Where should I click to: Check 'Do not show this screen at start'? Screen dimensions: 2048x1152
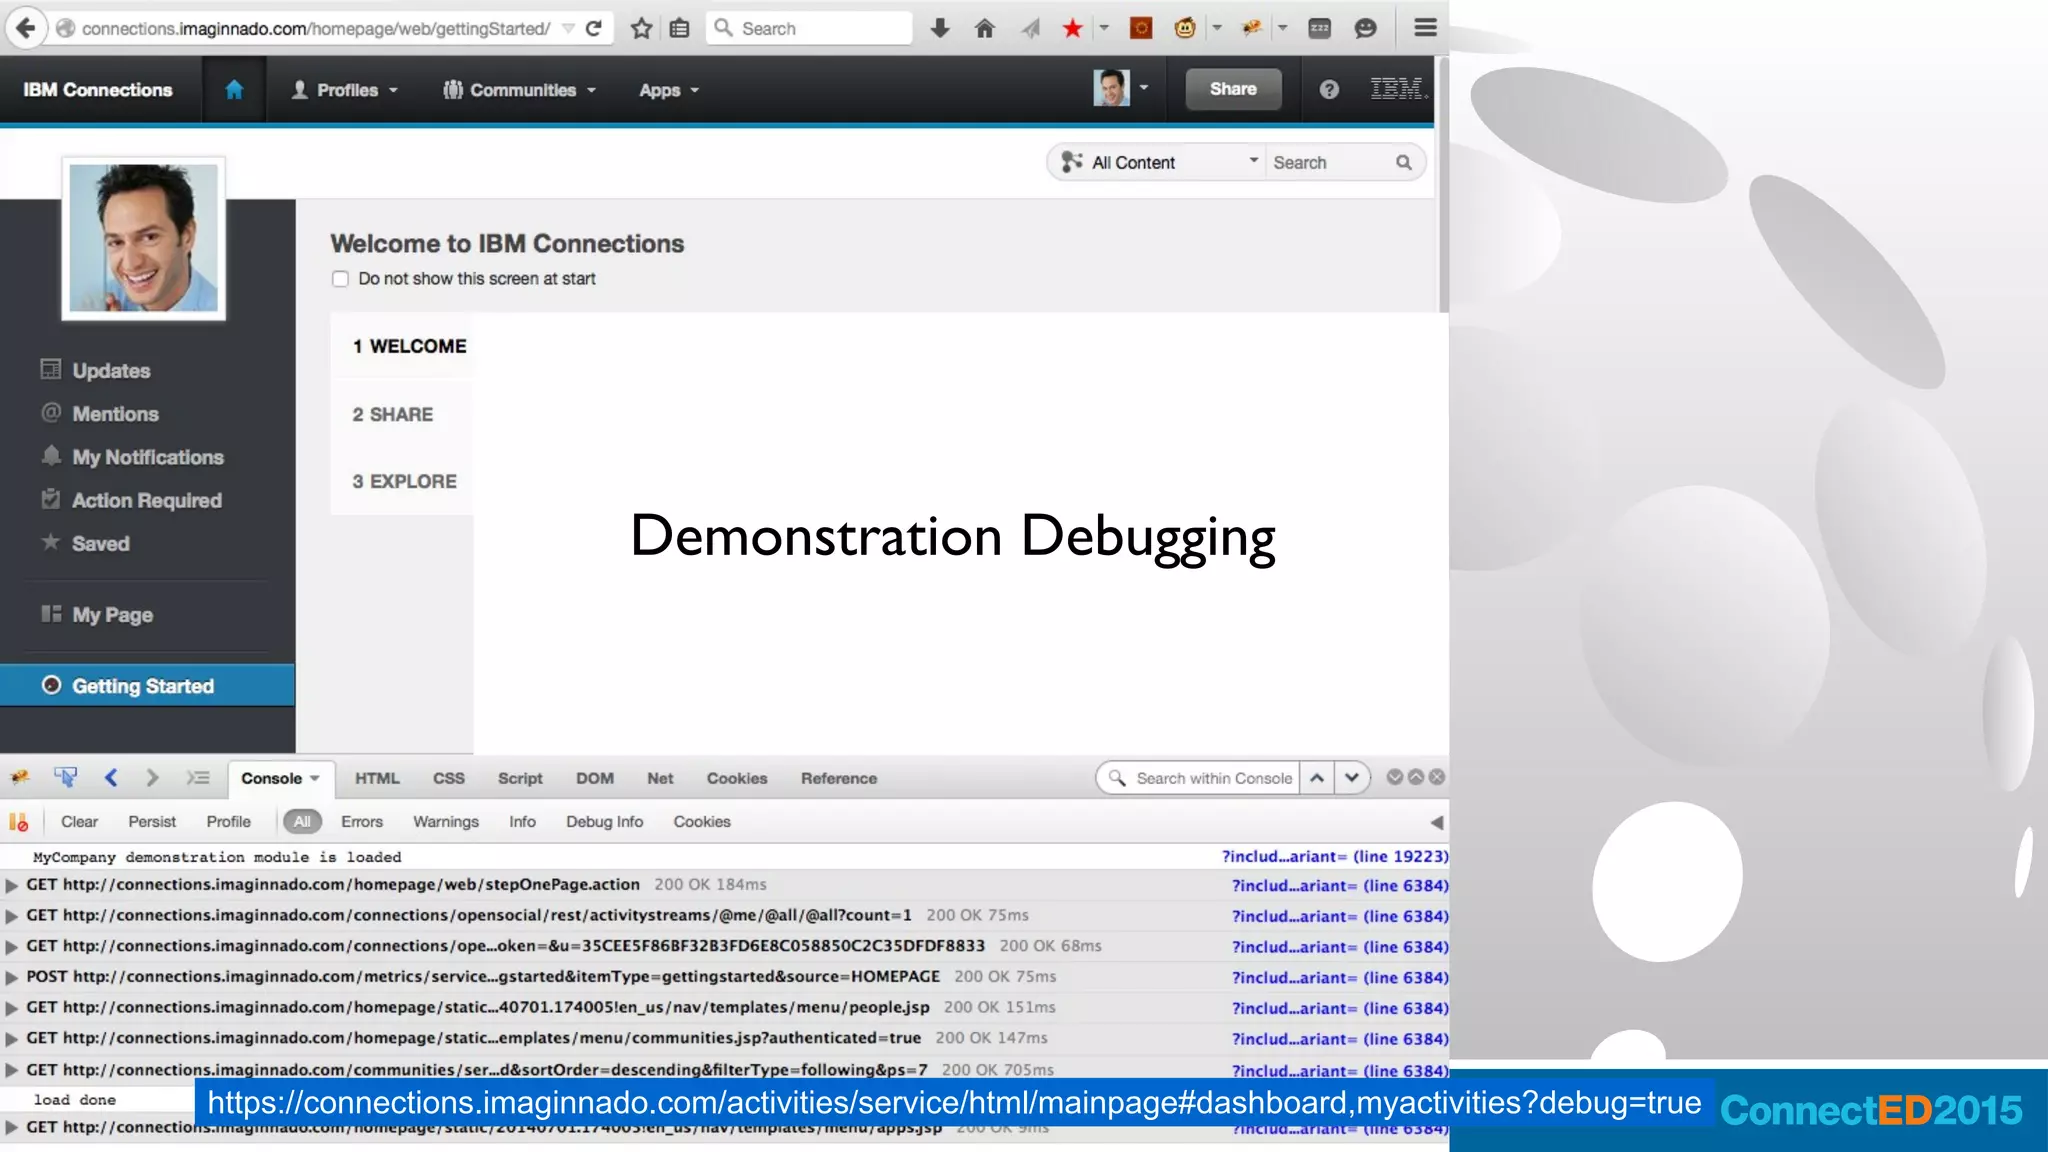tap(340, 279)
